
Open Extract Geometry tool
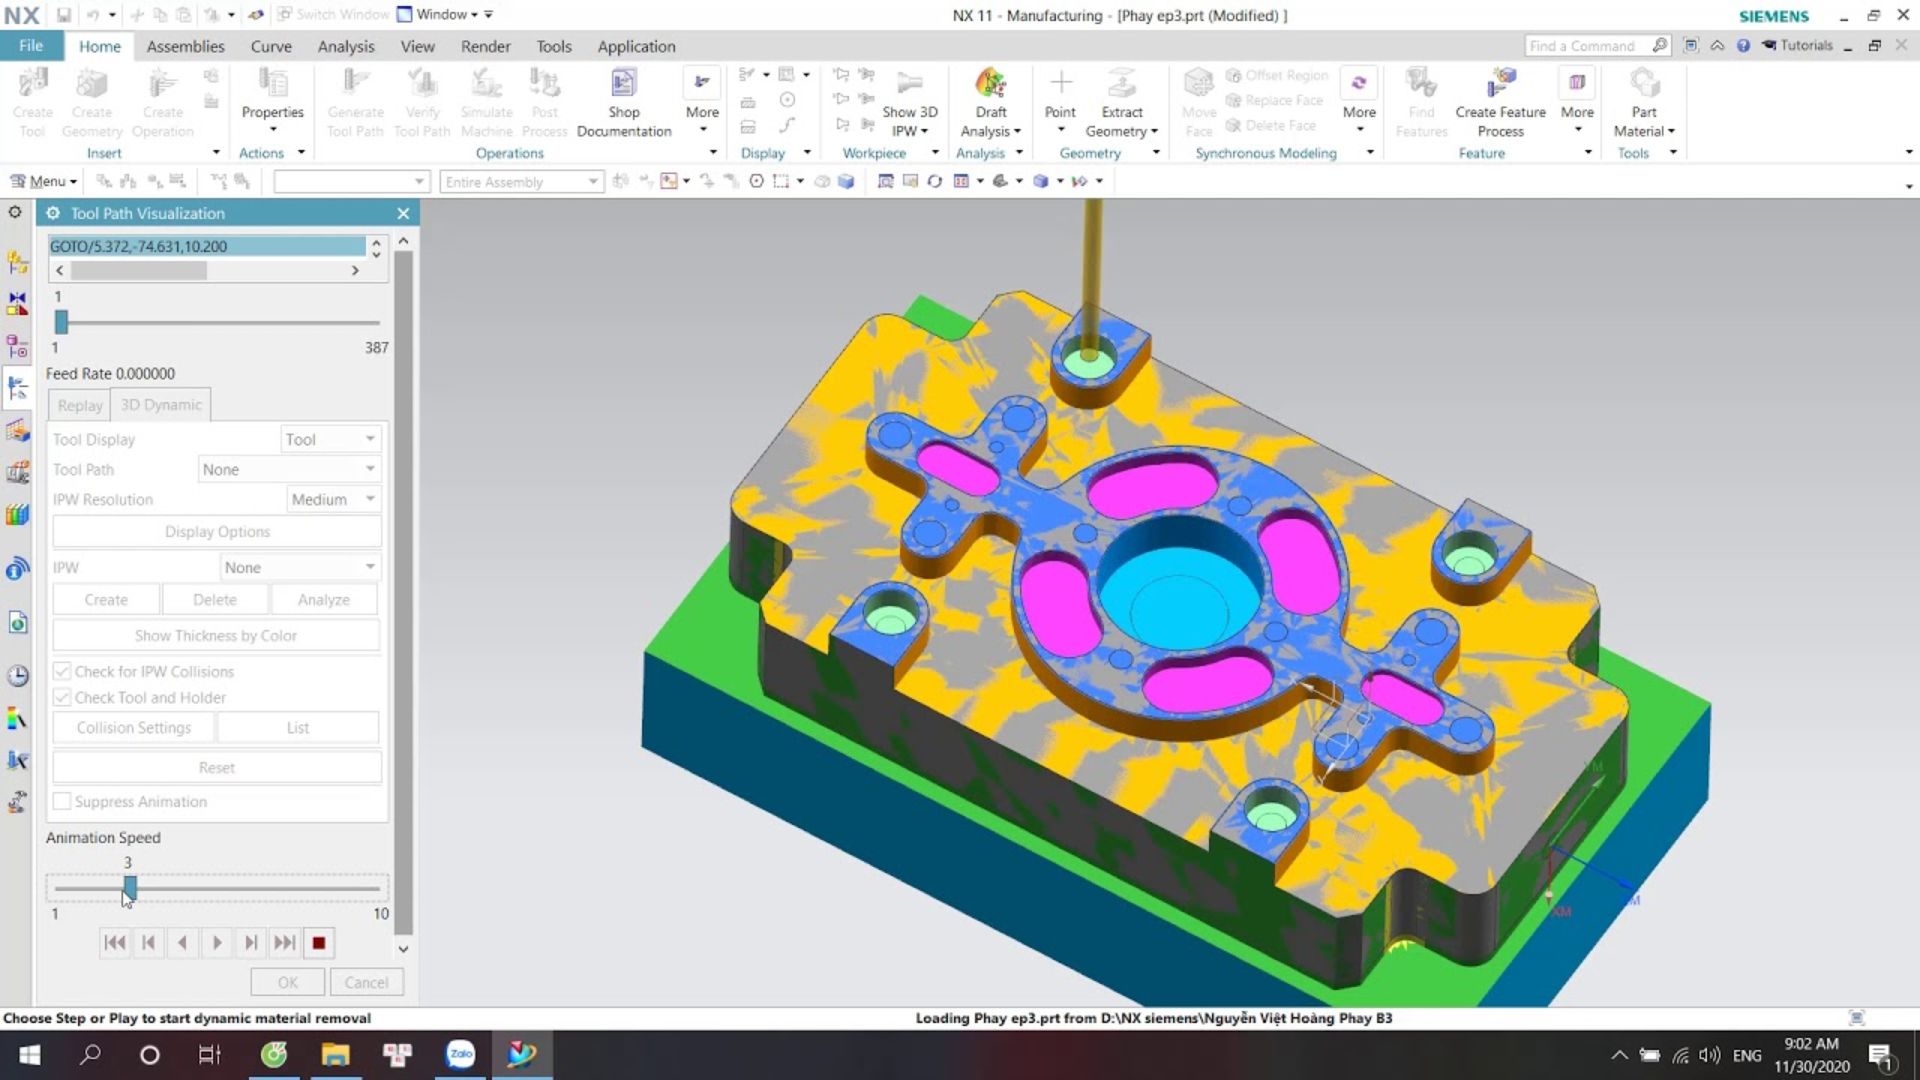pyautogui.click(x=1122, y=103)
